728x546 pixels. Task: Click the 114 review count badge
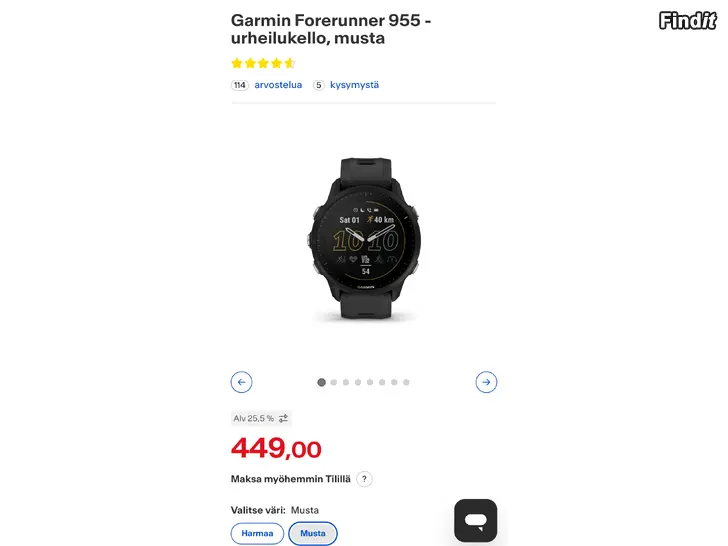pyautogui.click(x=240, y=85)
